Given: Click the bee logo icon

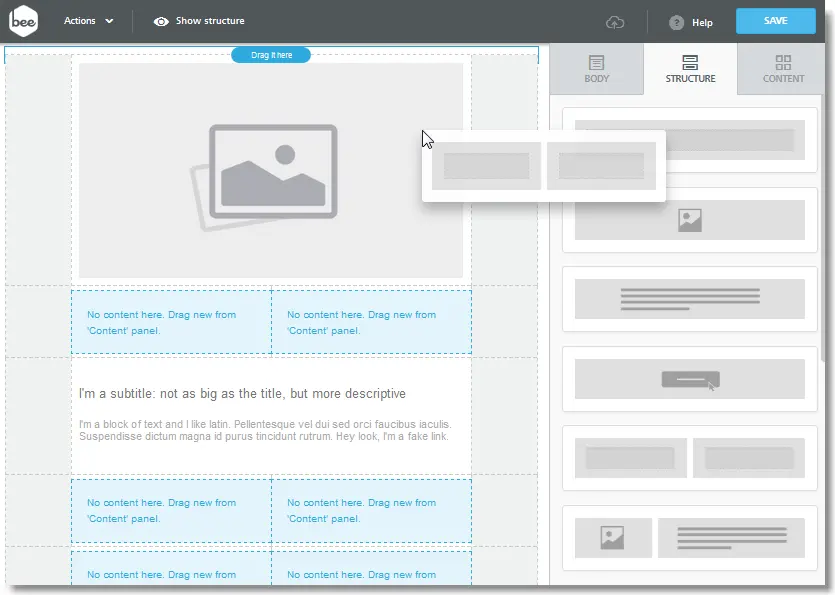Looking at the screenshot, I should [23, 21].
